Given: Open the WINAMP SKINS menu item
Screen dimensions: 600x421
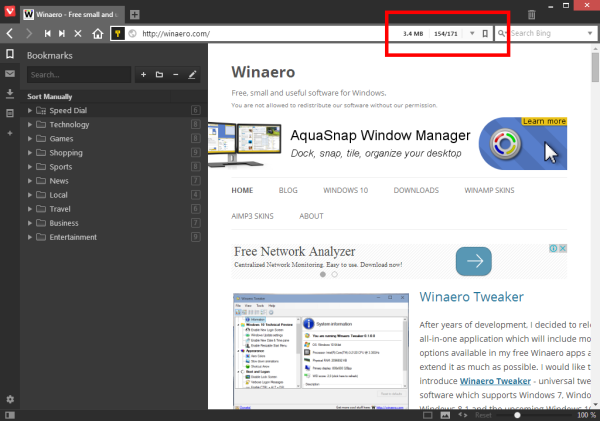Looking at the screenshot, I should coord(489,190).
